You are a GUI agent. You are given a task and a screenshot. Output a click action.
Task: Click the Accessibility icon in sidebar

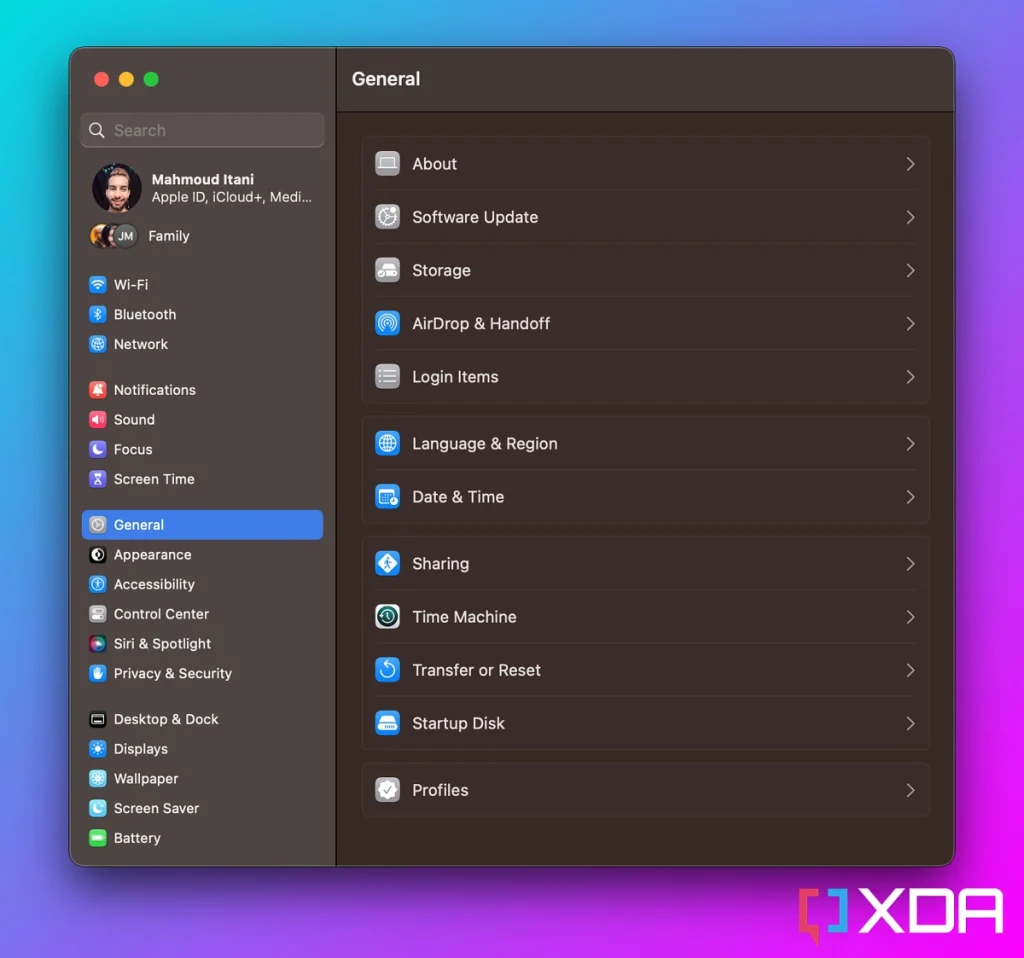[x=97, y=584]
